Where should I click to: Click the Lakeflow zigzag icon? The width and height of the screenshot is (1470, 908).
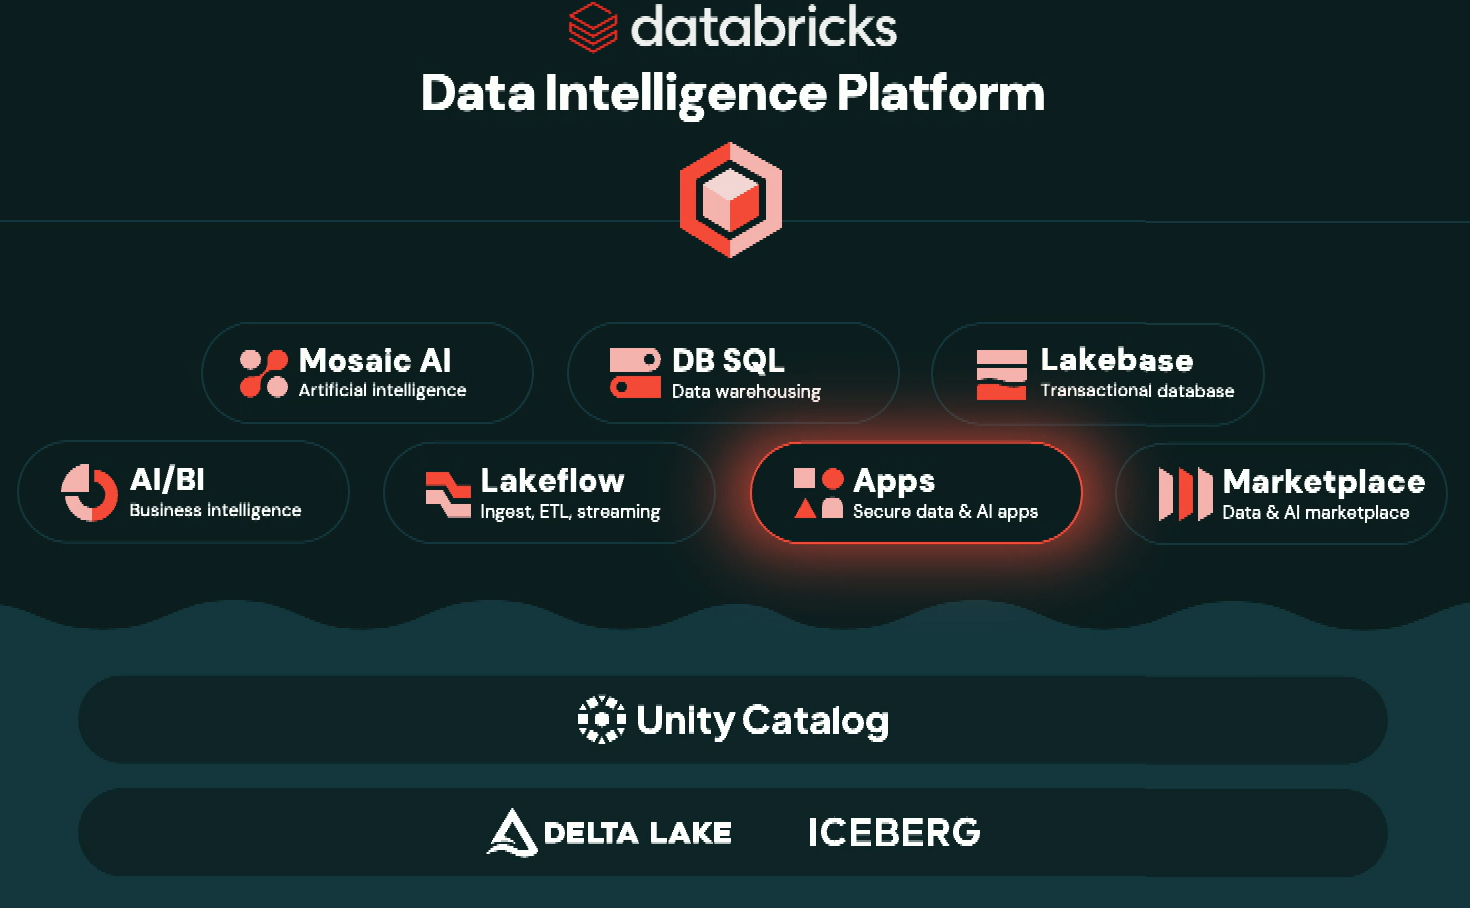point(447,494)
